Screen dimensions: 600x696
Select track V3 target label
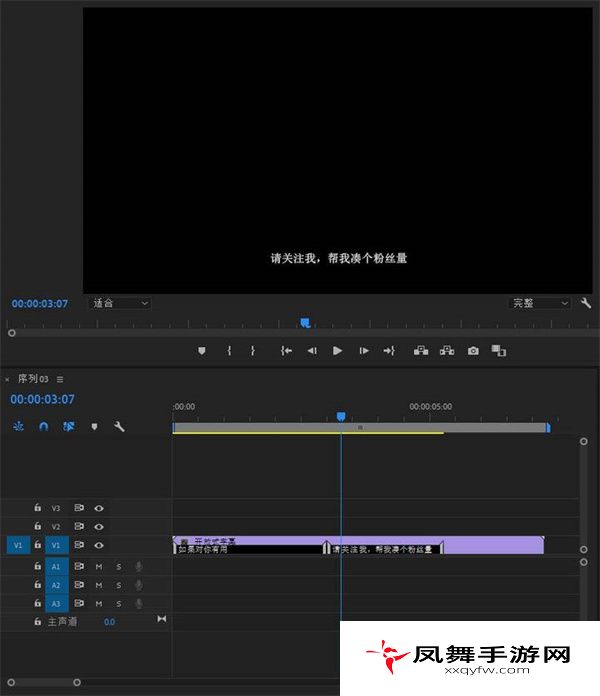[x=55, y=508]
